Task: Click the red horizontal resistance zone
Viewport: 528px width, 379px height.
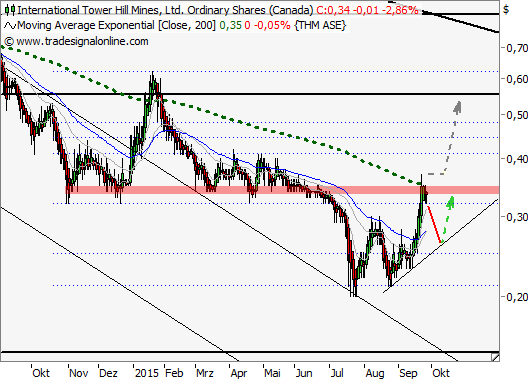Action: [282, 190]
